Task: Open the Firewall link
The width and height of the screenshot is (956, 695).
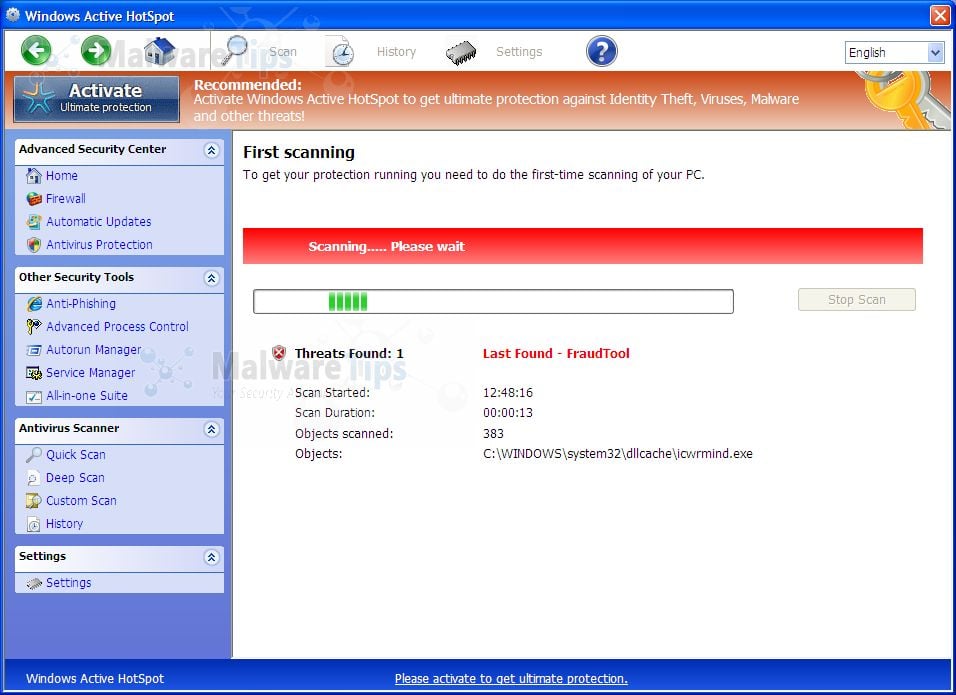Action: point(65,199)
